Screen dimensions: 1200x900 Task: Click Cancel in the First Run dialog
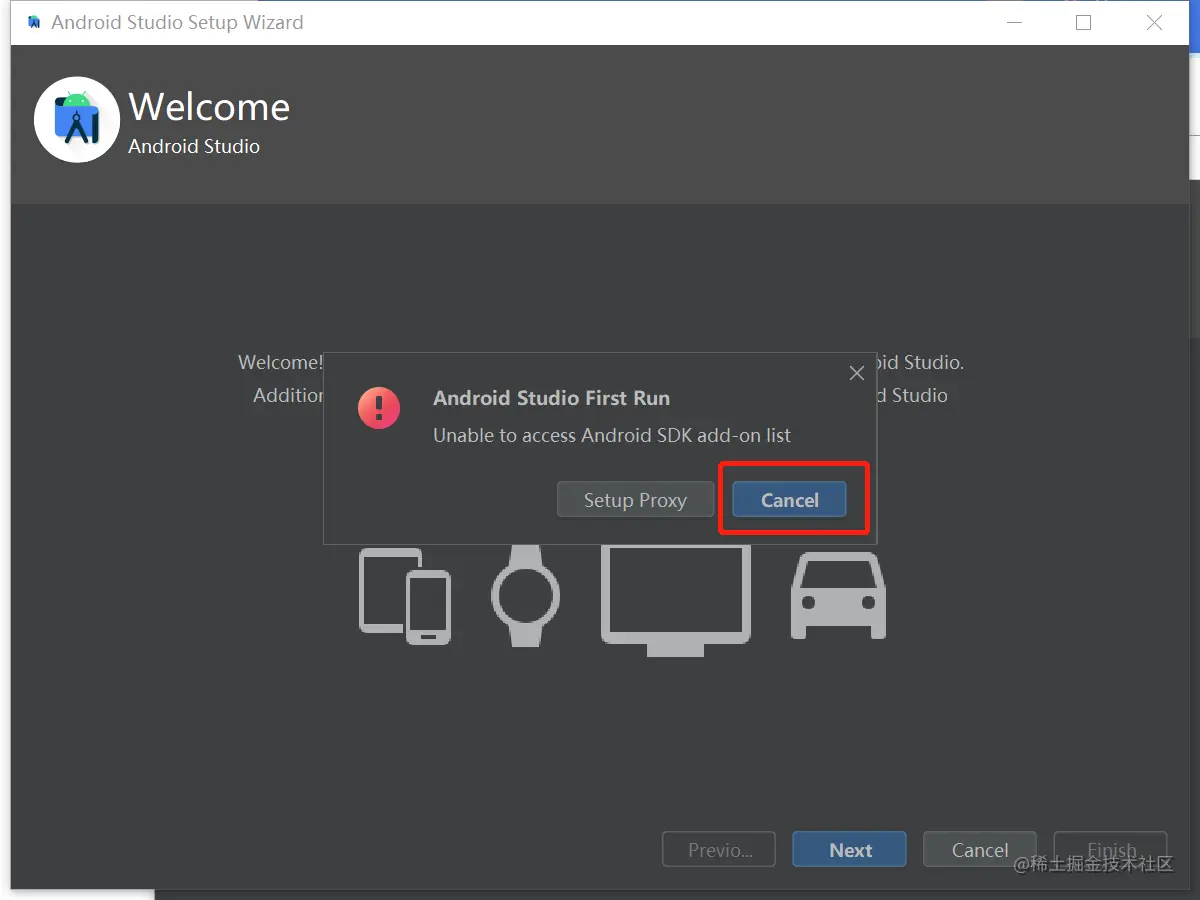pyautogui.click(x=789, y=500)
